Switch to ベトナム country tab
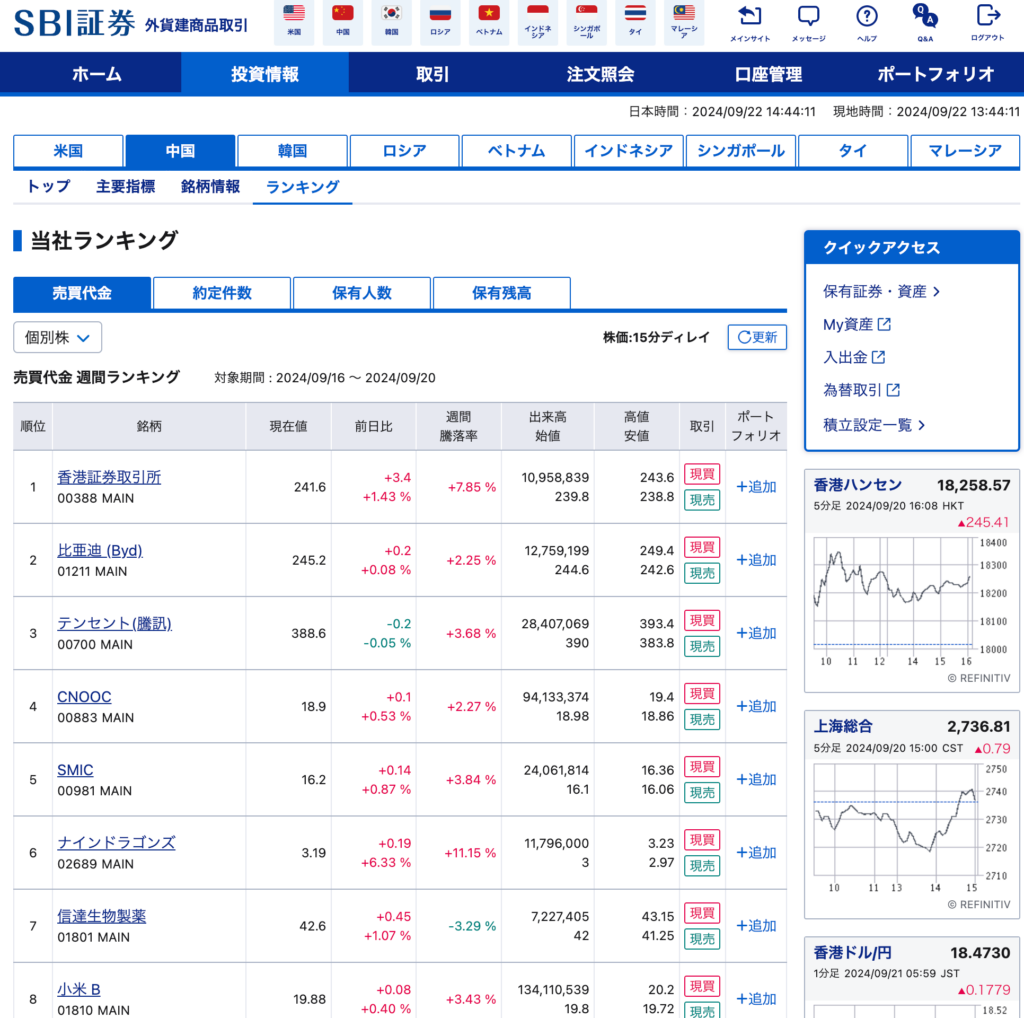The height and width of the screenshot is (1018, 1024). [x=517, y=151]
